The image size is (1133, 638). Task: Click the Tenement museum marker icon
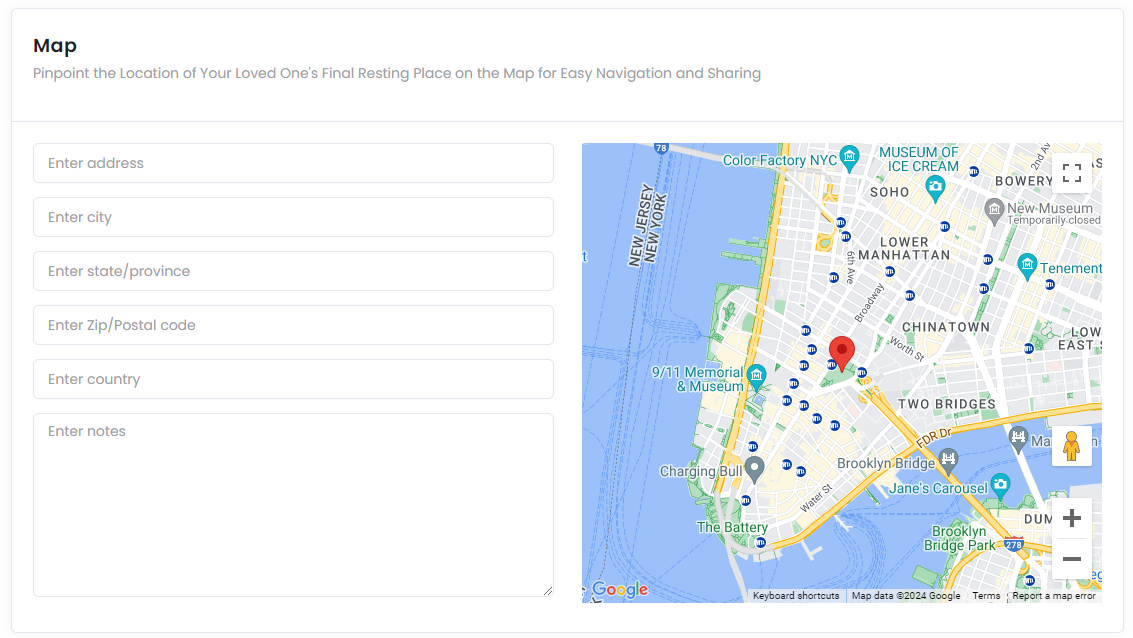coord(1027,266)
